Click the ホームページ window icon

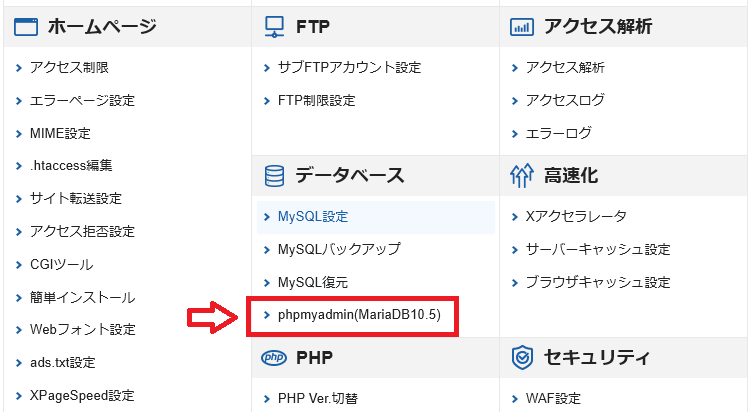[x=26, y=27]
